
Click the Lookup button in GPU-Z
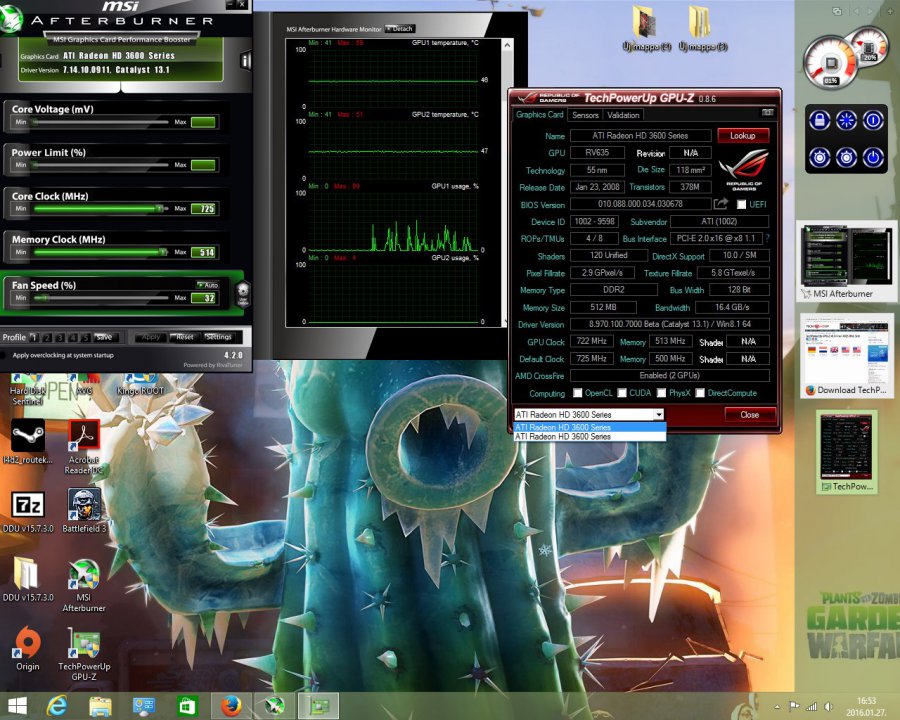743,136
